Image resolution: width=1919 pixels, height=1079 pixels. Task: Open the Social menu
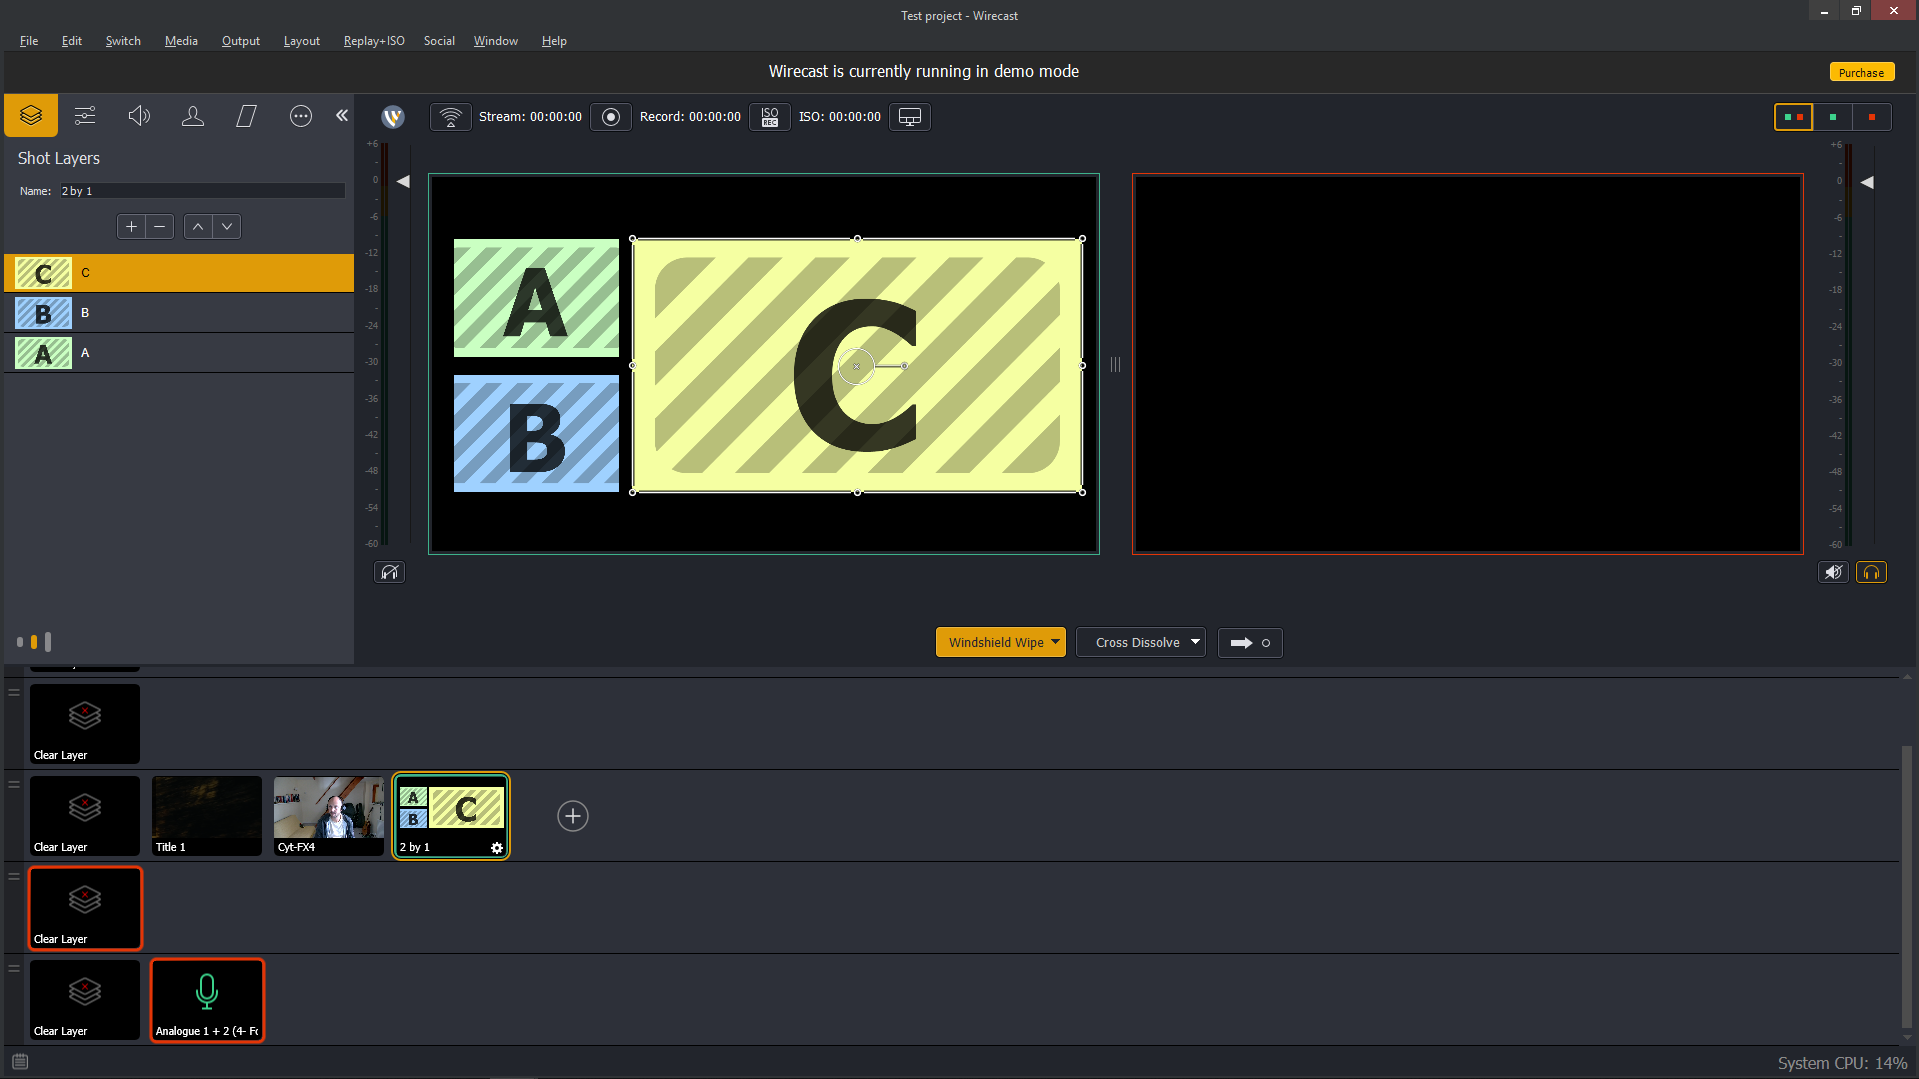click(439, 41)
